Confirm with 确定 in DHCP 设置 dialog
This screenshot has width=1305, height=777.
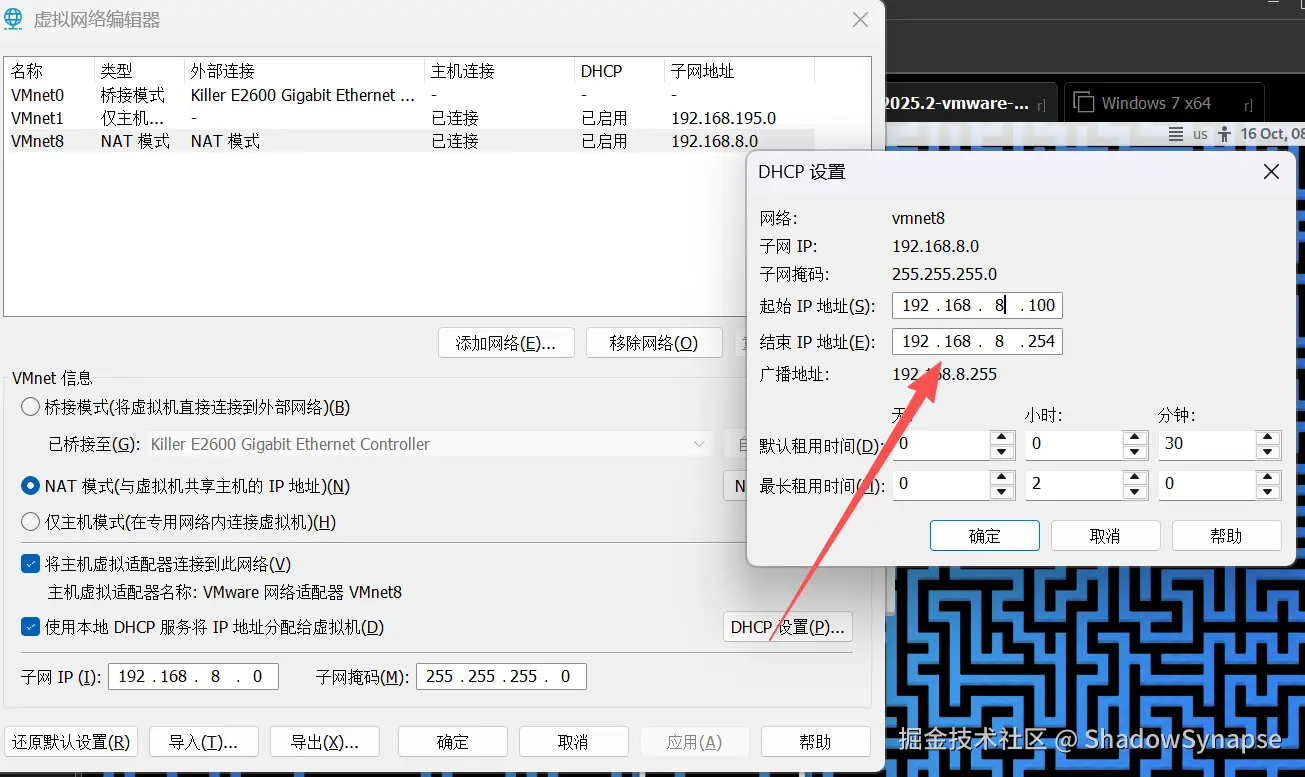985,536
